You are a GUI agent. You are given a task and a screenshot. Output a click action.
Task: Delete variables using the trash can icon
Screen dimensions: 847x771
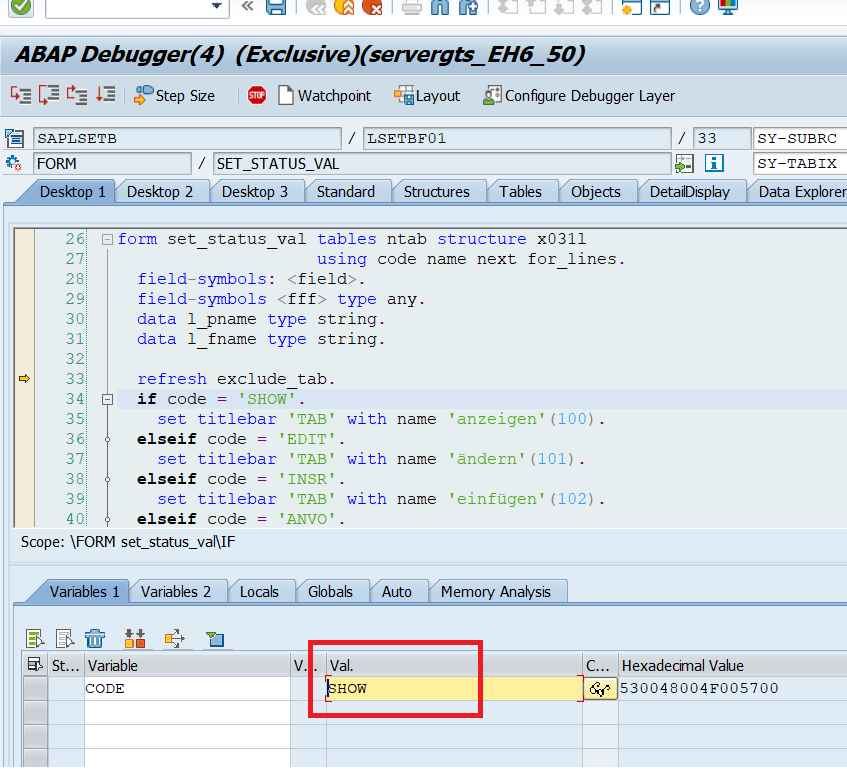click(95, 638)
